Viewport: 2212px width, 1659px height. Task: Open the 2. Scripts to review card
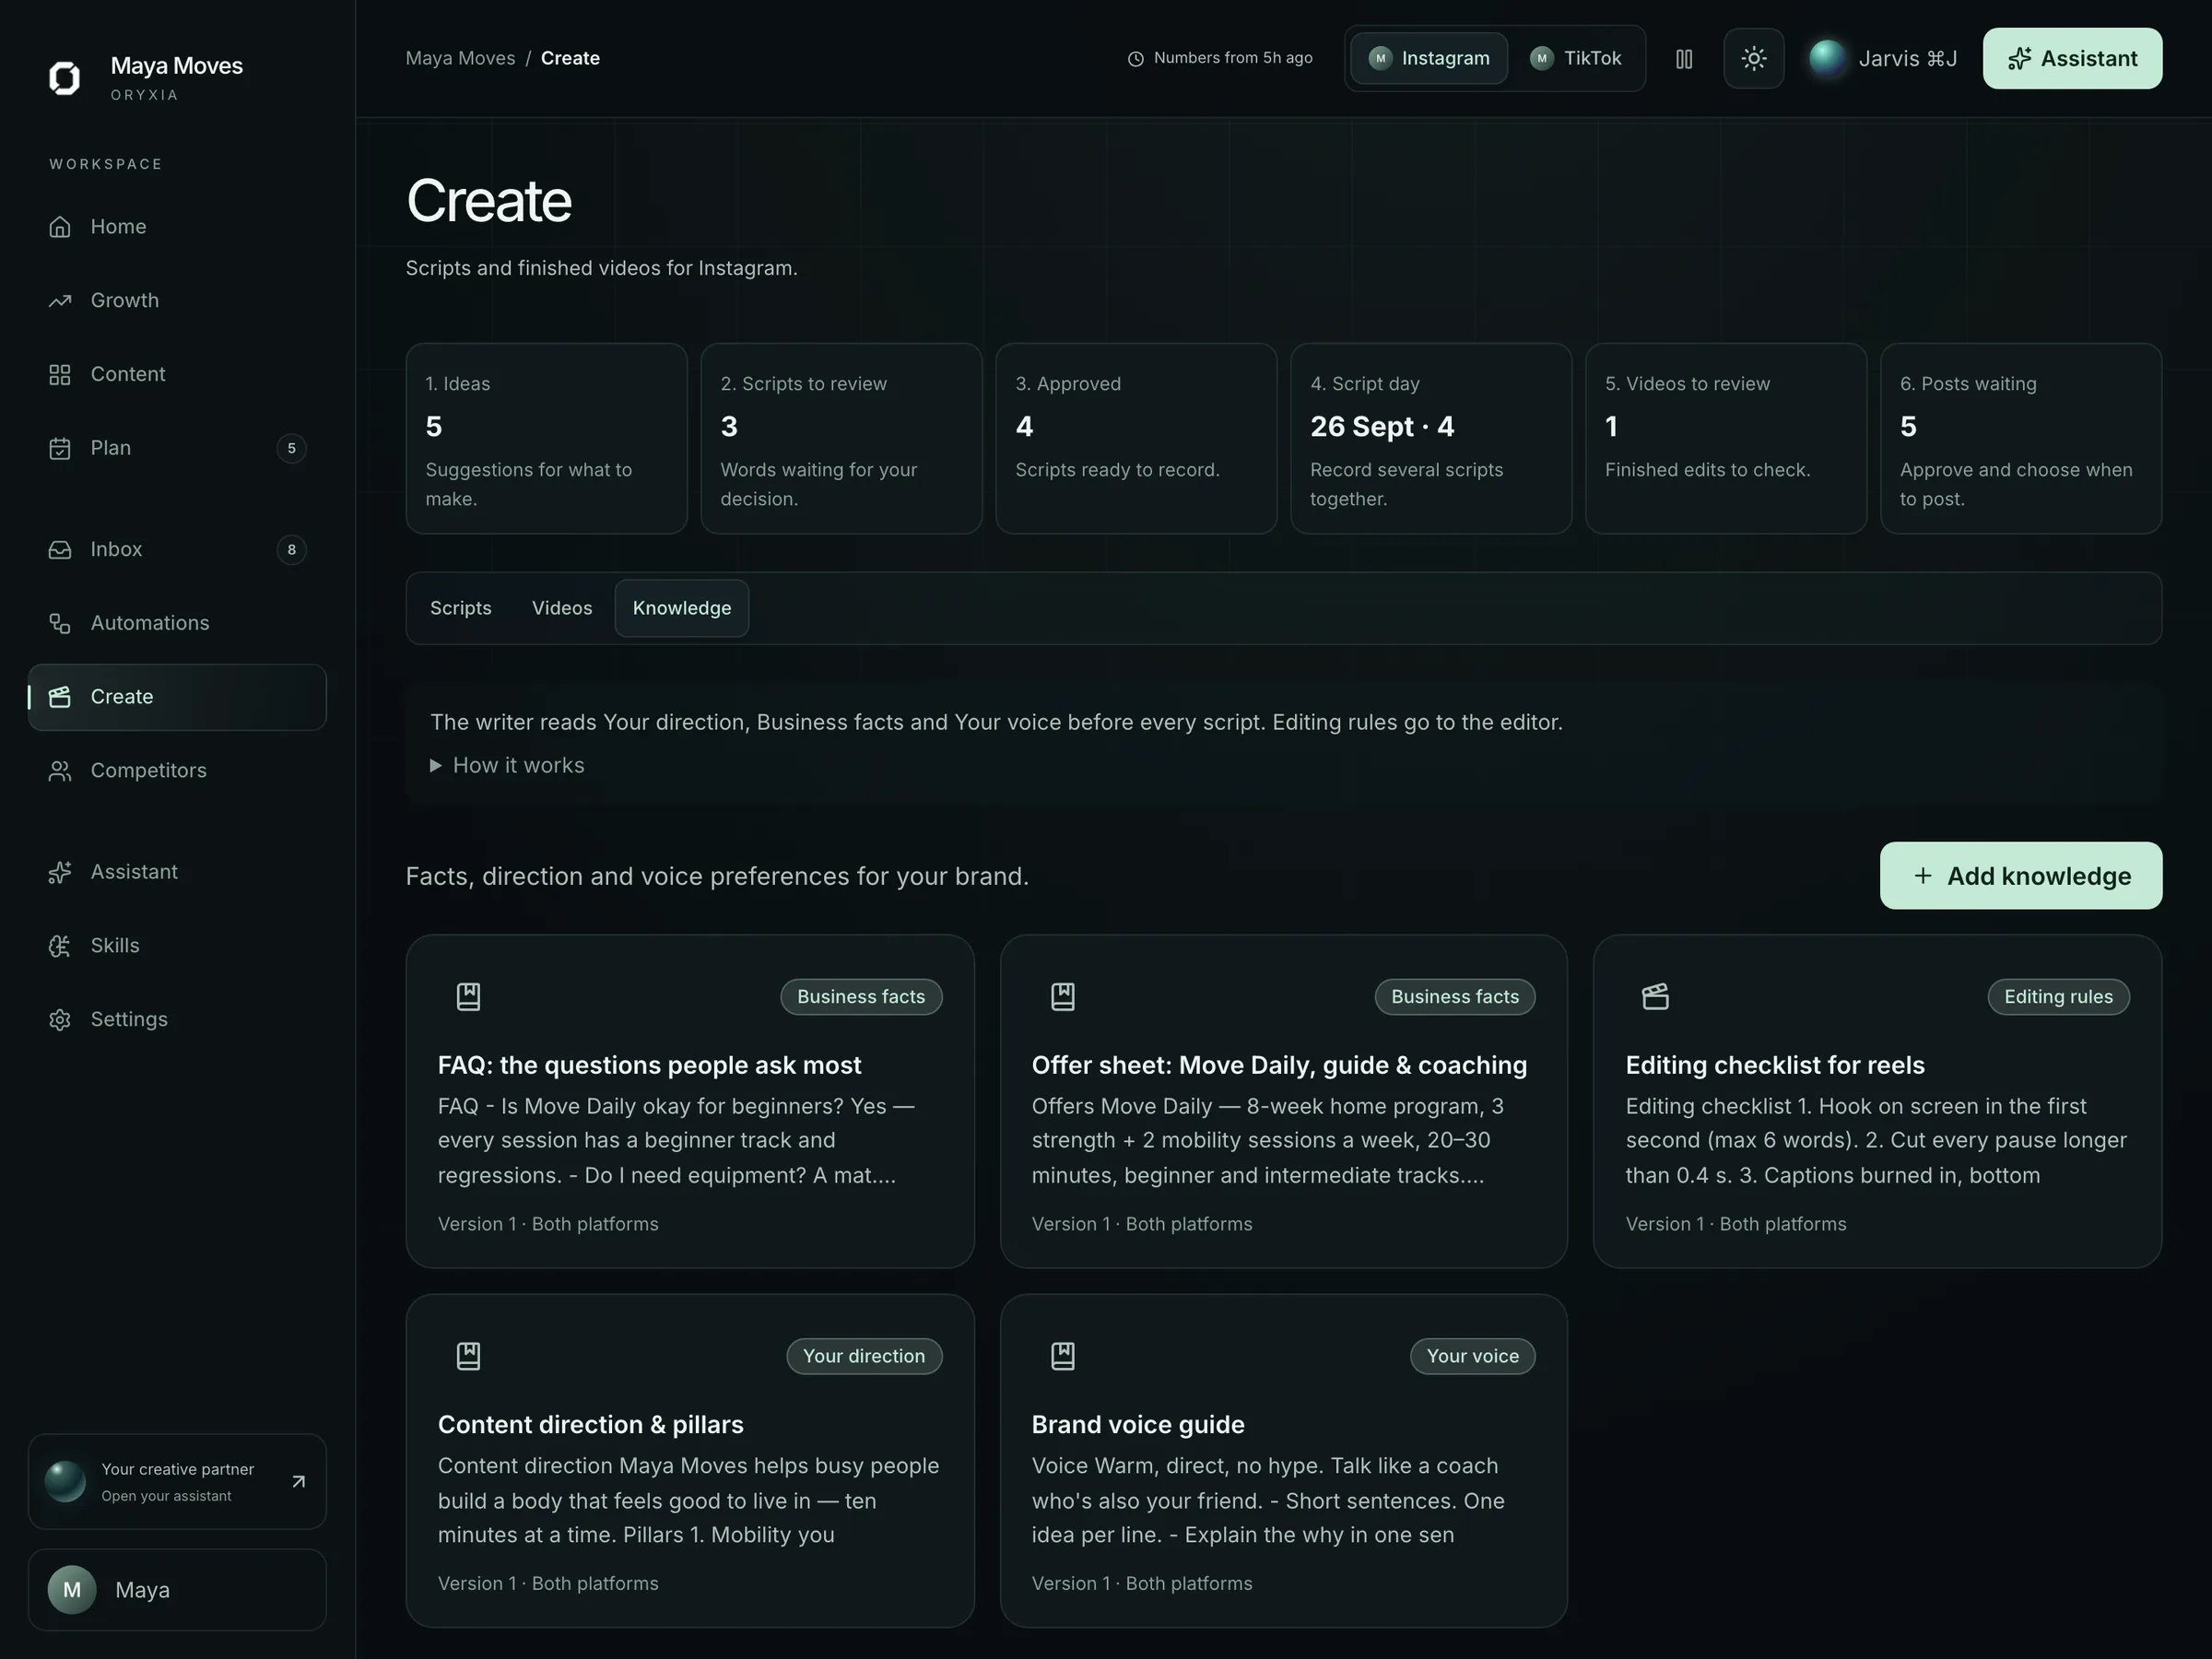click(x=841, y=439)
